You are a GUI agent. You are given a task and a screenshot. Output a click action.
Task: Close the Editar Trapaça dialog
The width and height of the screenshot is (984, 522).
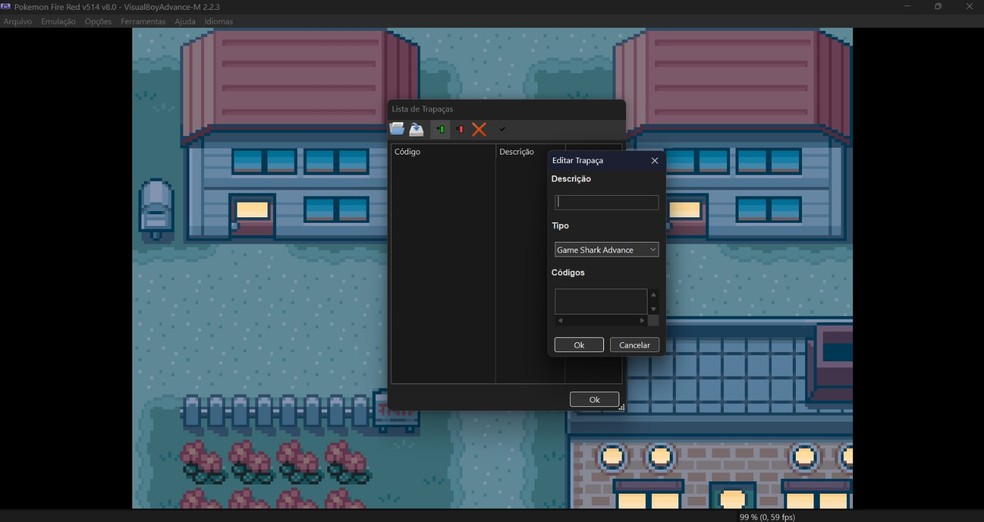(655, 161)
